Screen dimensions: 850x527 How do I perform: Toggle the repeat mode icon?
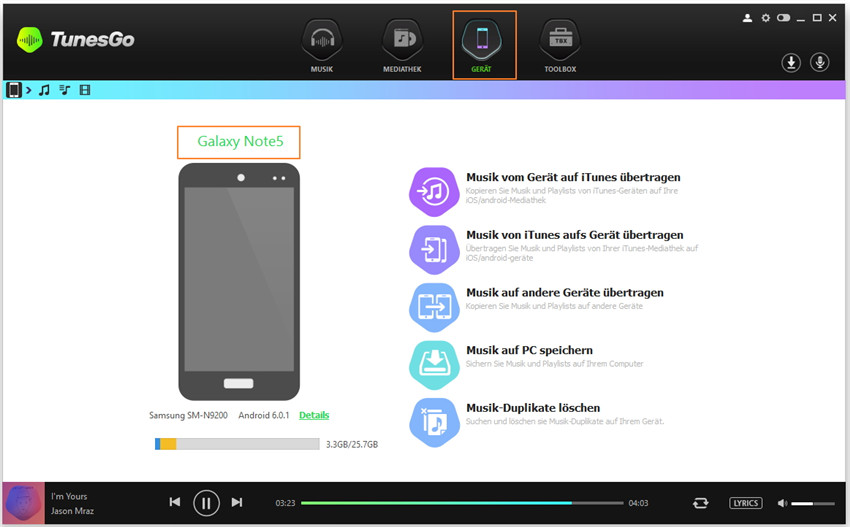pos(700,503)
